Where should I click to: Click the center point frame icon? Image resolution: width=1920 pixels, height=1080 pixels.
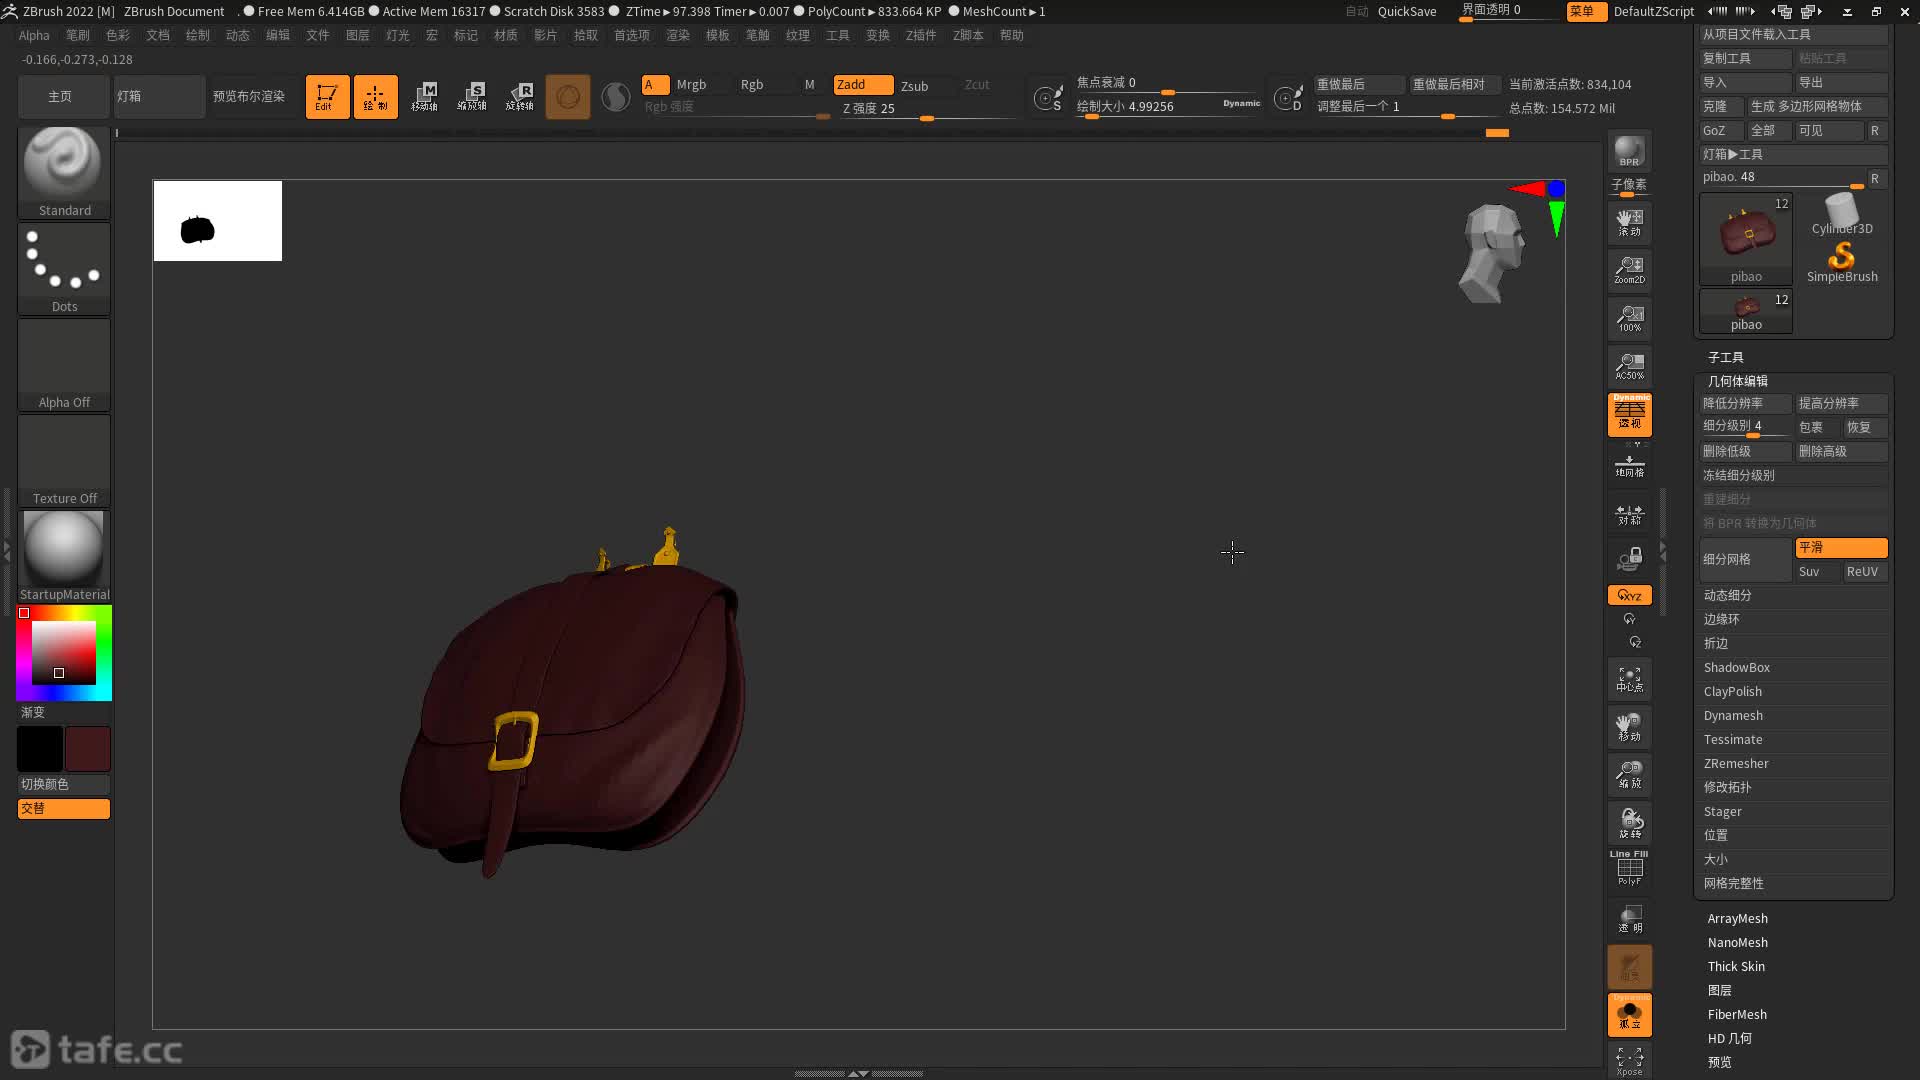point(1629,680)
